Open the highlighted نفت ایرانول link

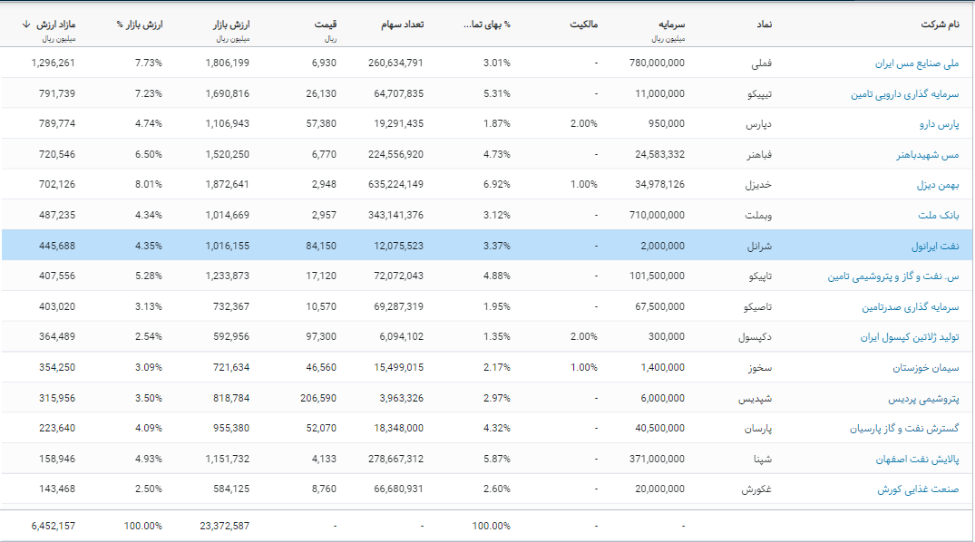pyautogui.click(x=934, y=246)
